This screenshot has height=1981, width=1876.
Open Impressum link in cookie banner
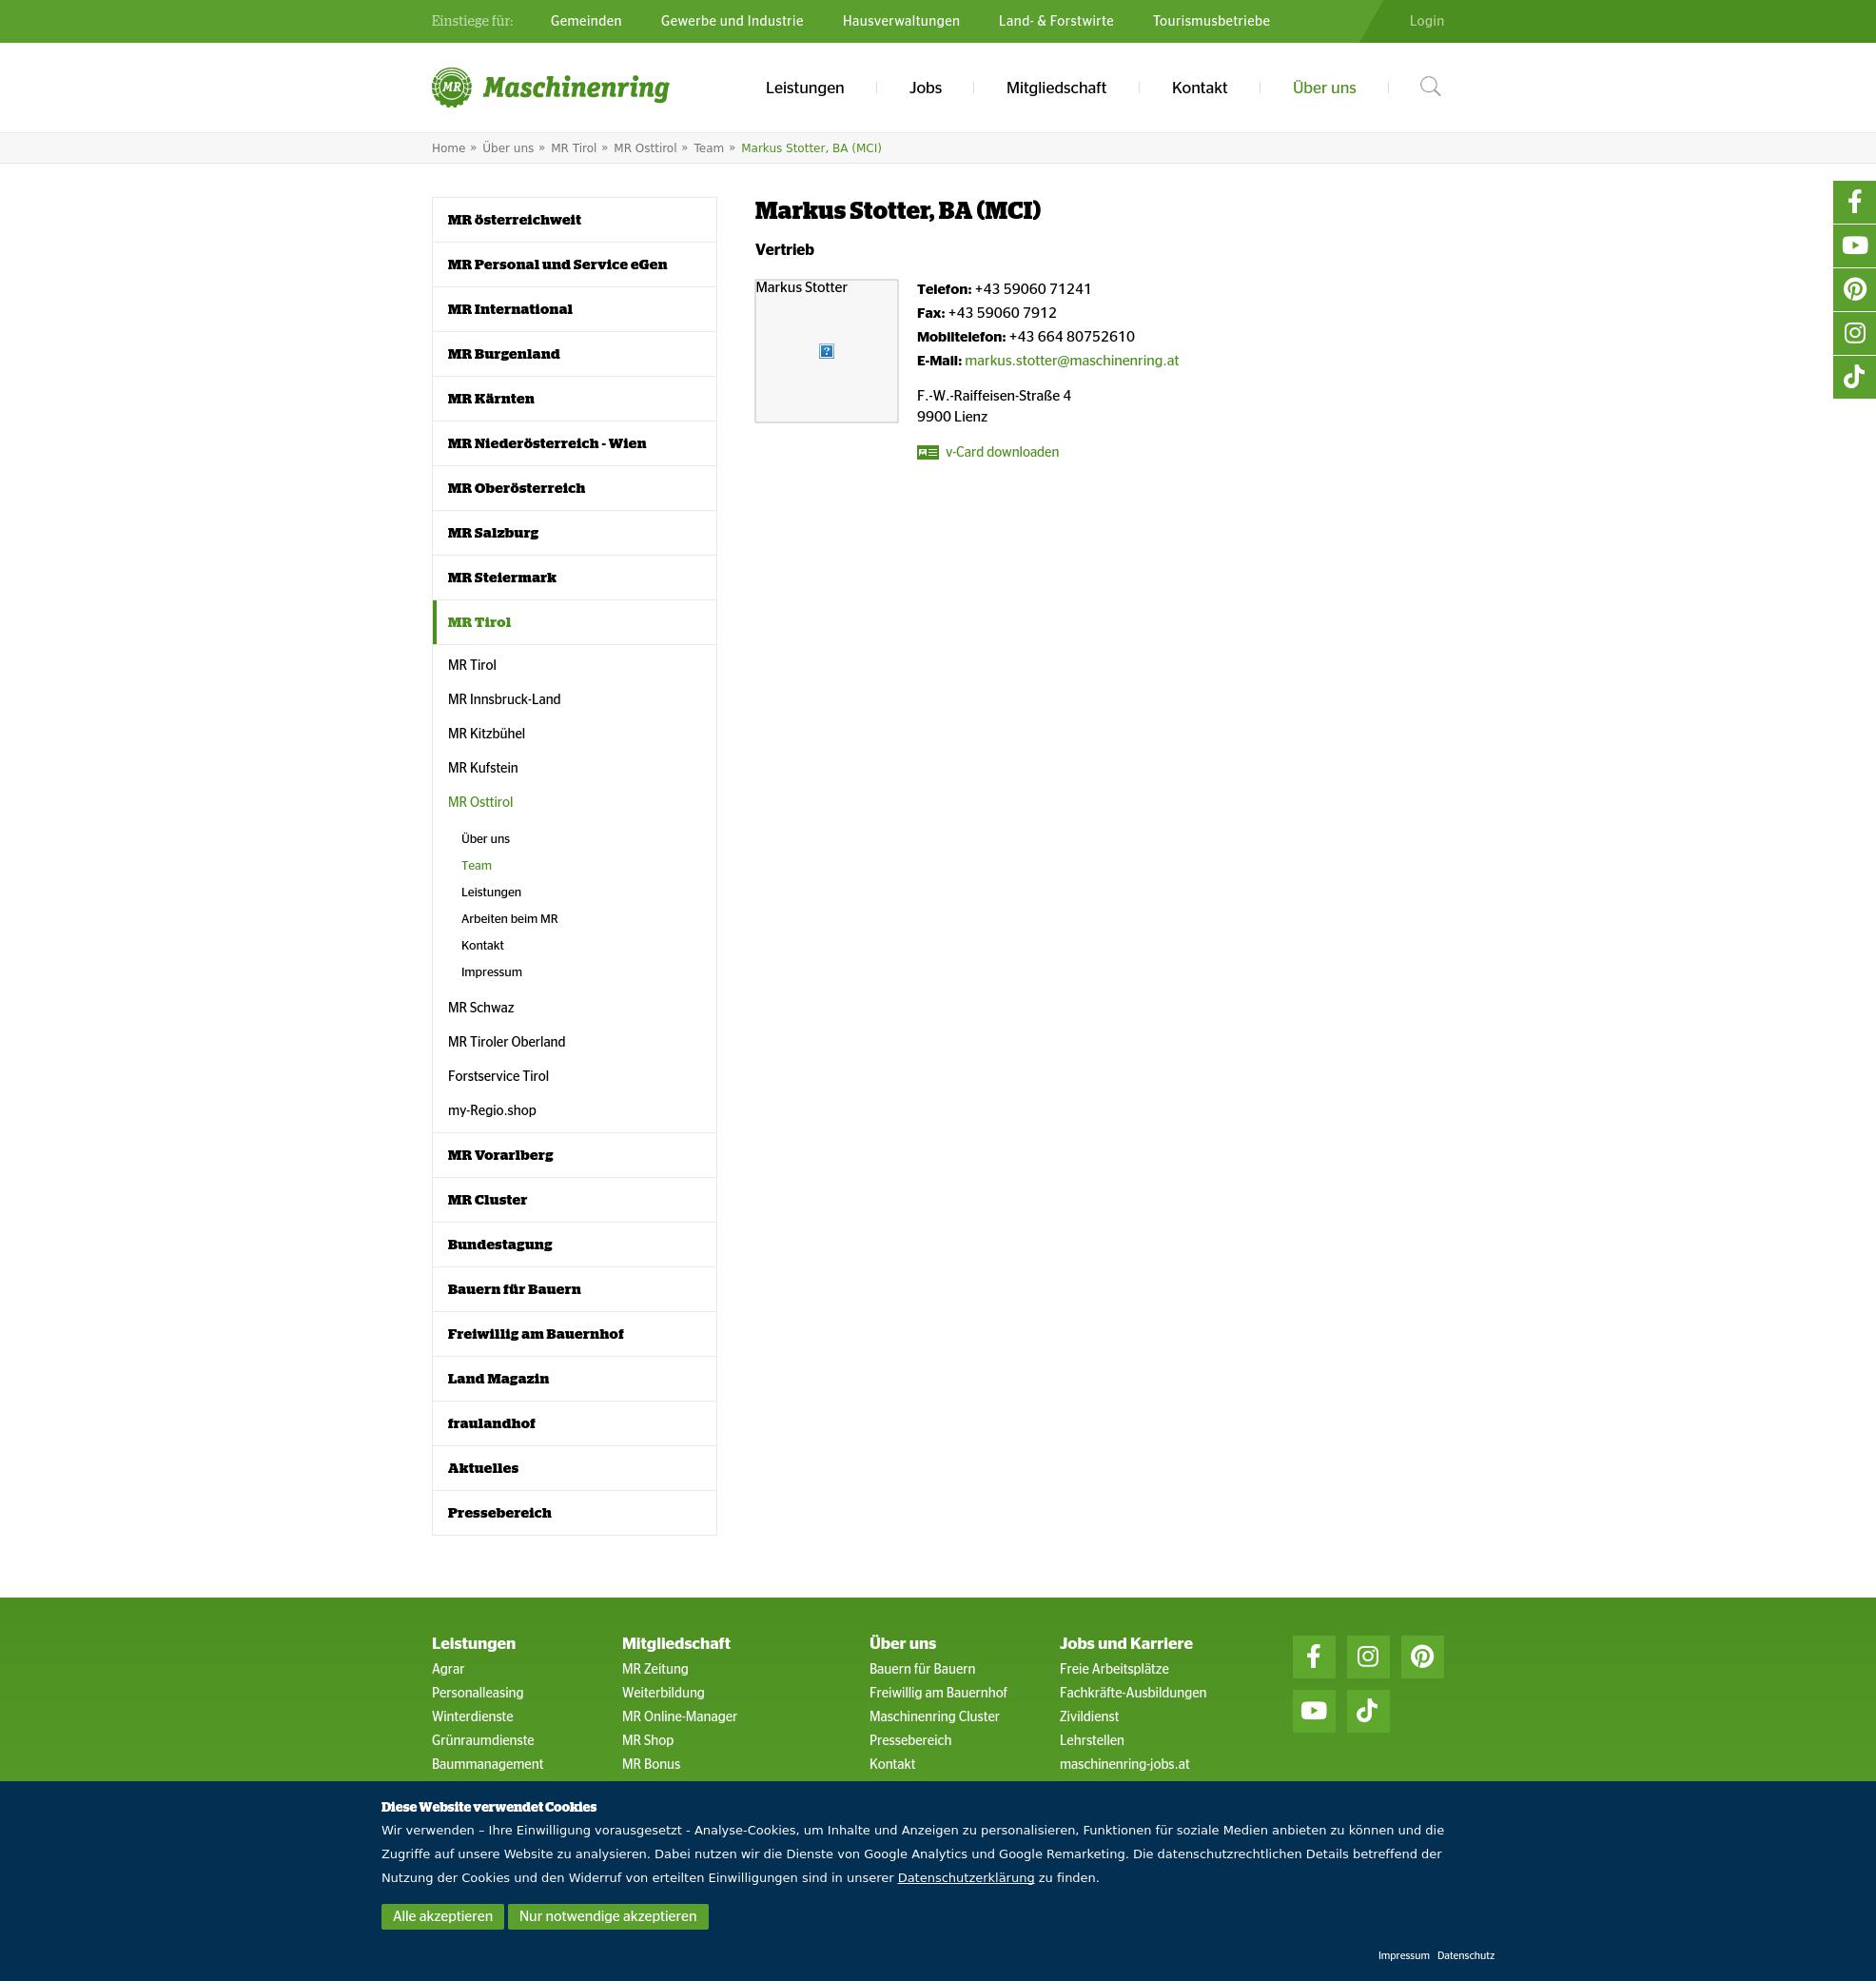[x=1403, y=1955]
